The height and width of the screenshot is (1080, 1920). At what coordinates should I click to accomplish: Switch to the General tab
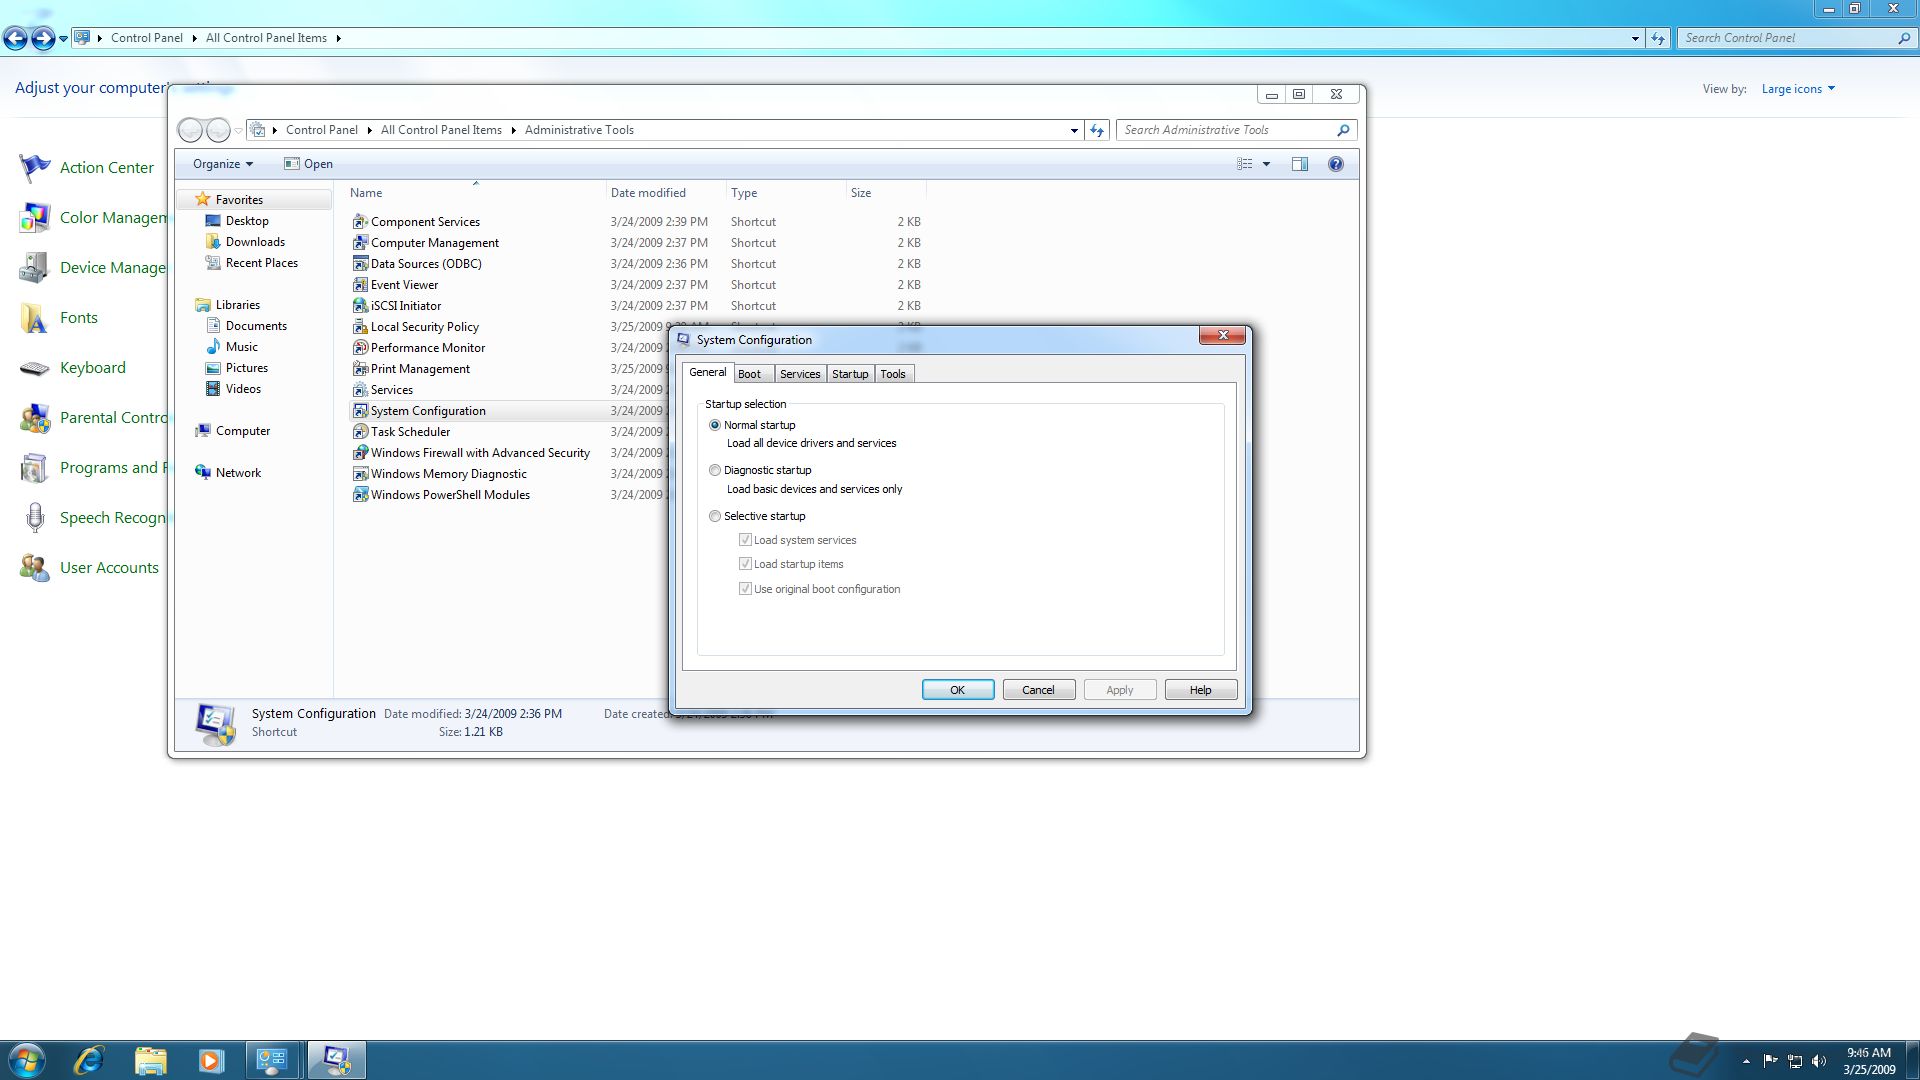pyautogui.click(x=708, y=372)
